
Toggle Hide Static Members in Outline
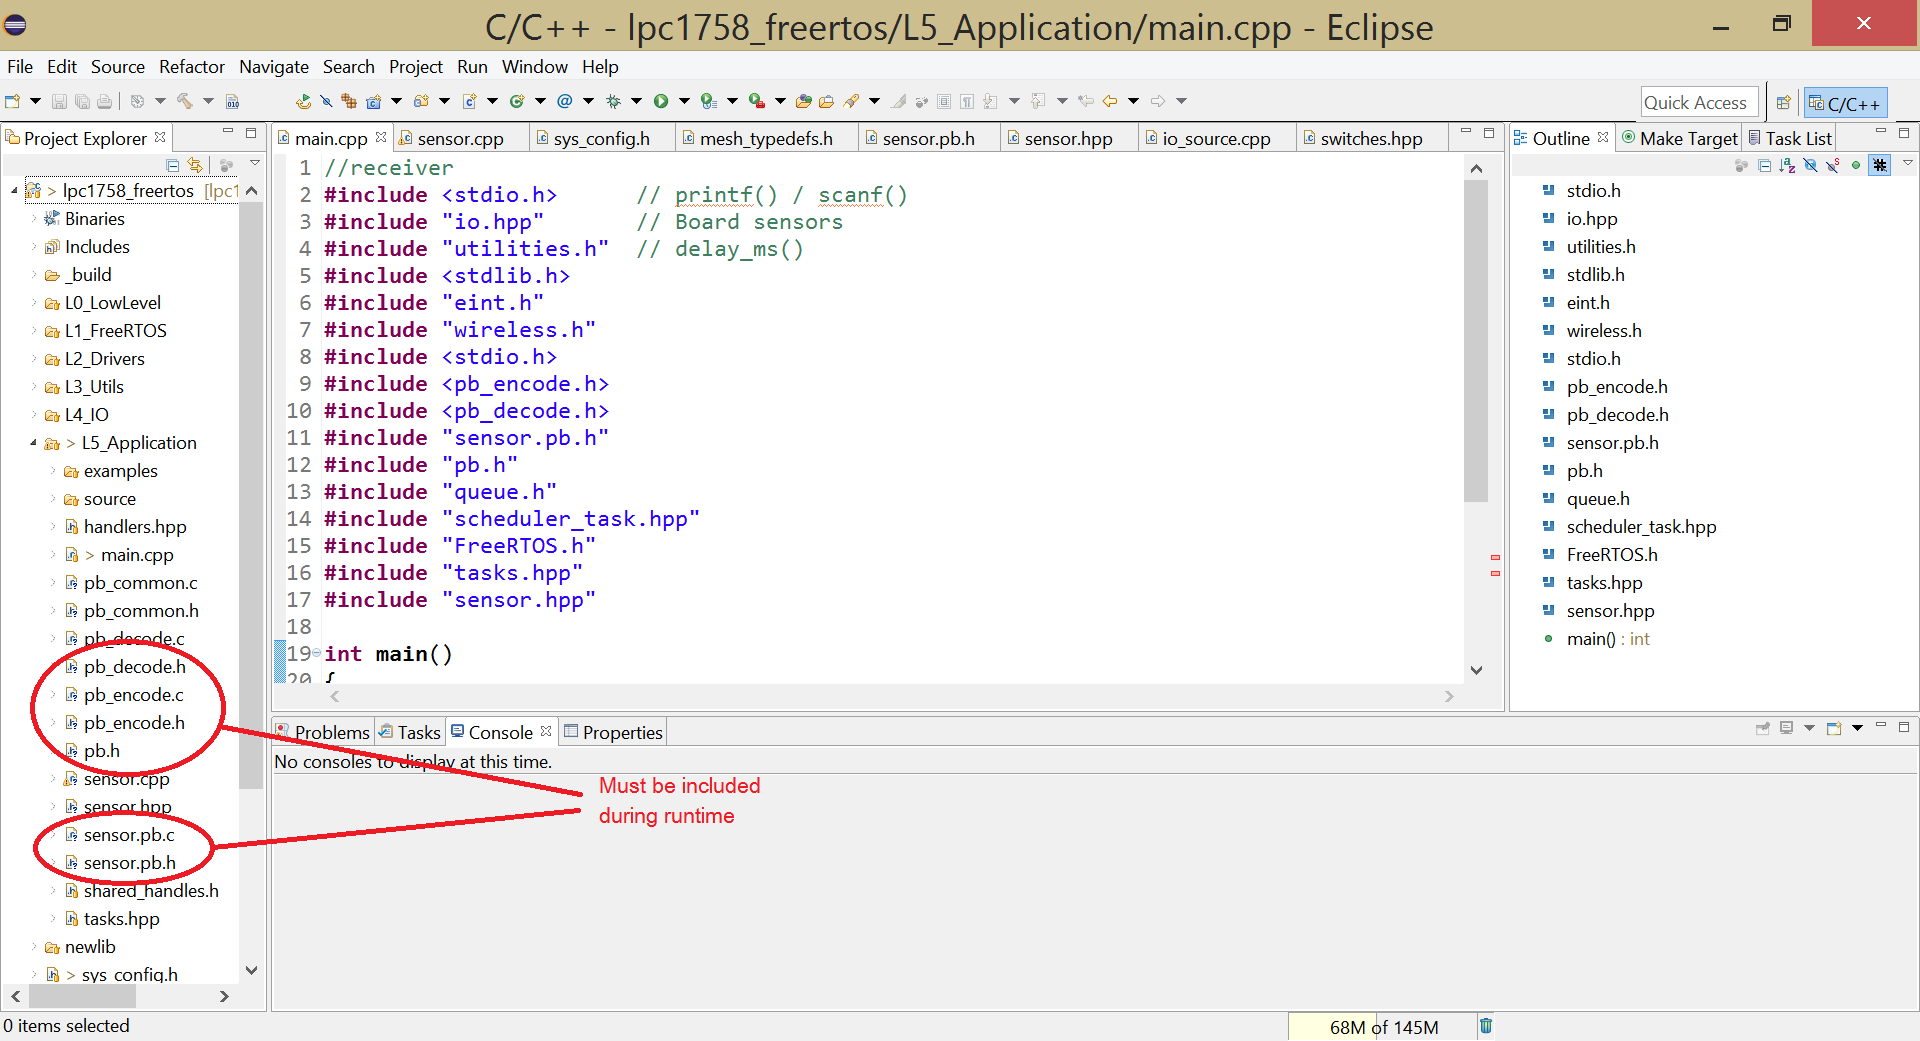point(1833,165)
